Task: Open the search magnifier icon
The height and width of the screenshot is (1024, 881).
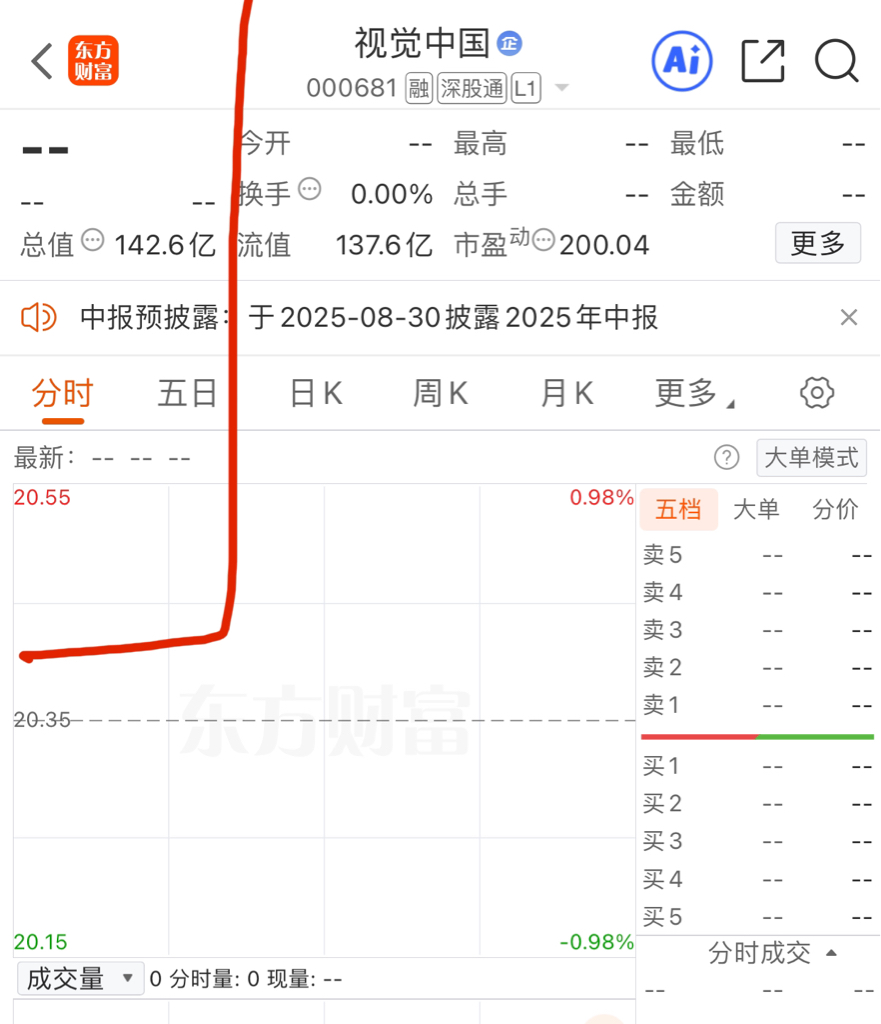Action: coord(837,61)
